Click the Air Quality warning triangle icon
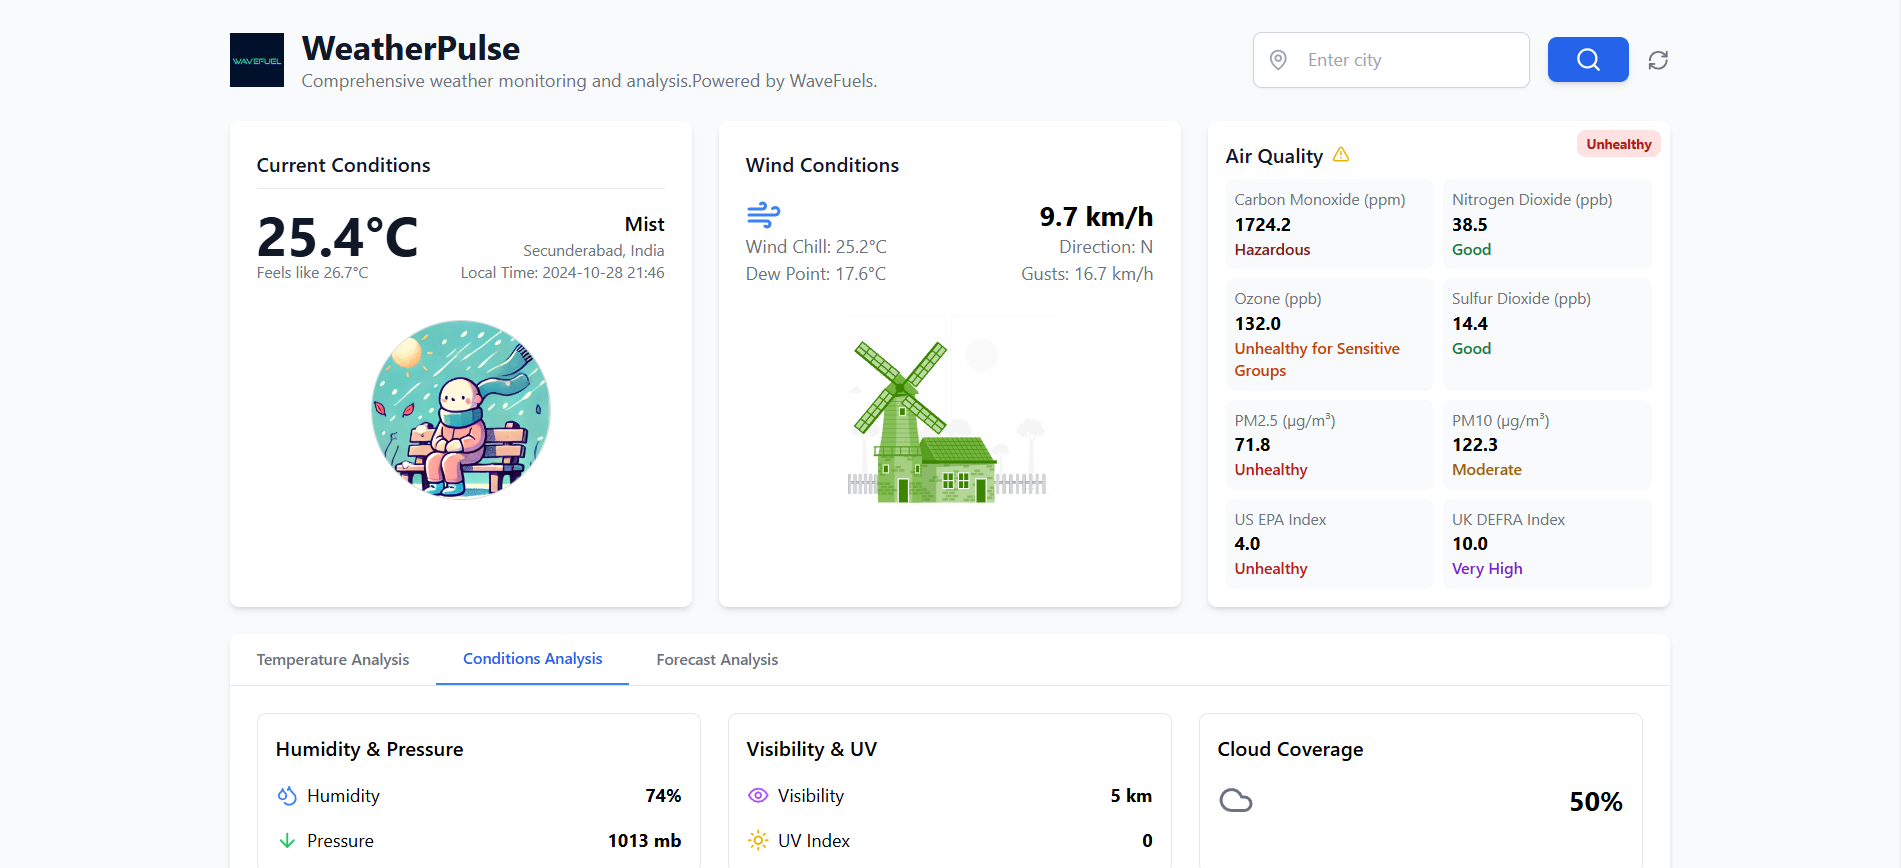The height and width of the screenshot is (868, 1901). [x=1341, y=154]
